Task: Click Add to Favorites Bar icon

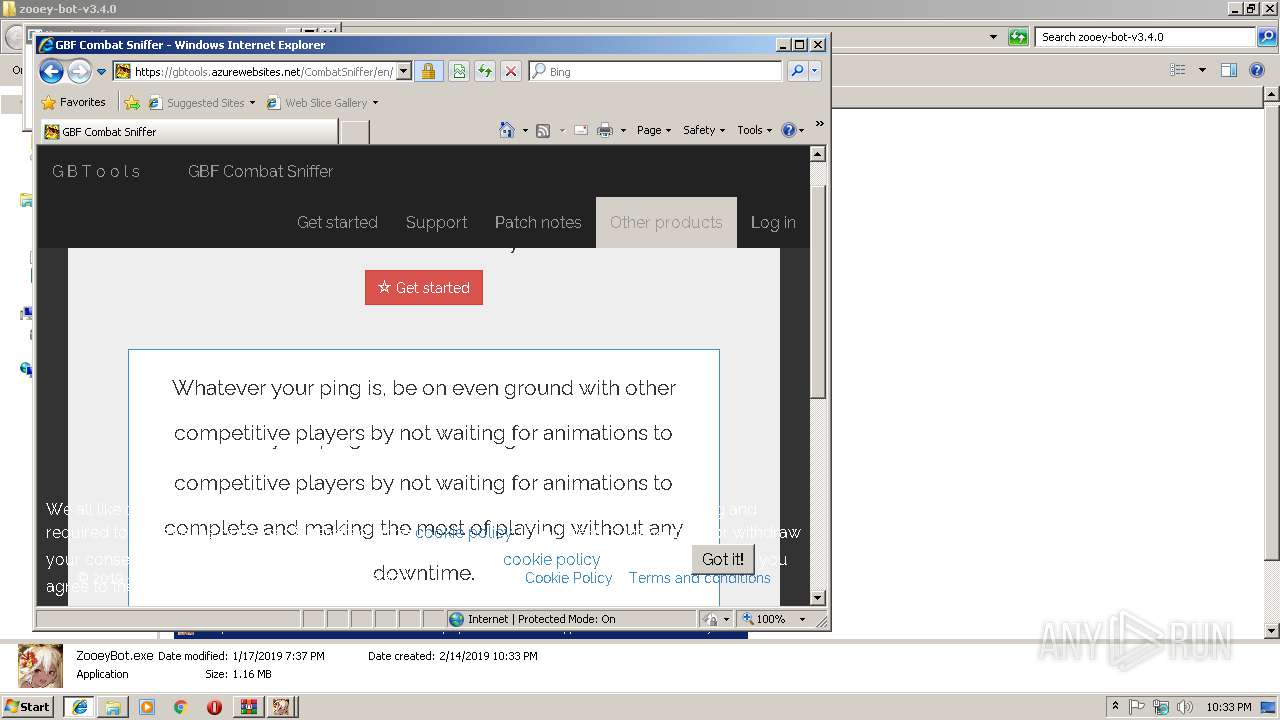Action: coord(132,102)
